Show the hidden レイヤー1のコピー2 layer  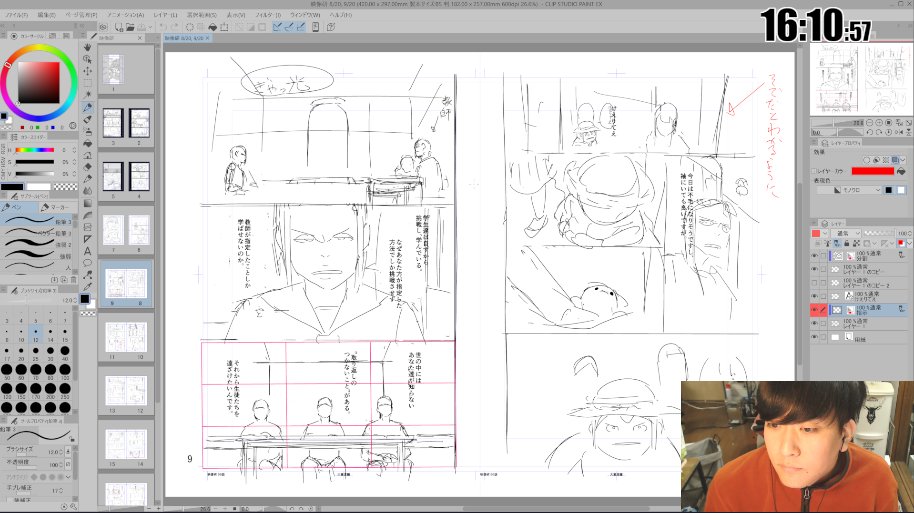[x=814, y=283]
